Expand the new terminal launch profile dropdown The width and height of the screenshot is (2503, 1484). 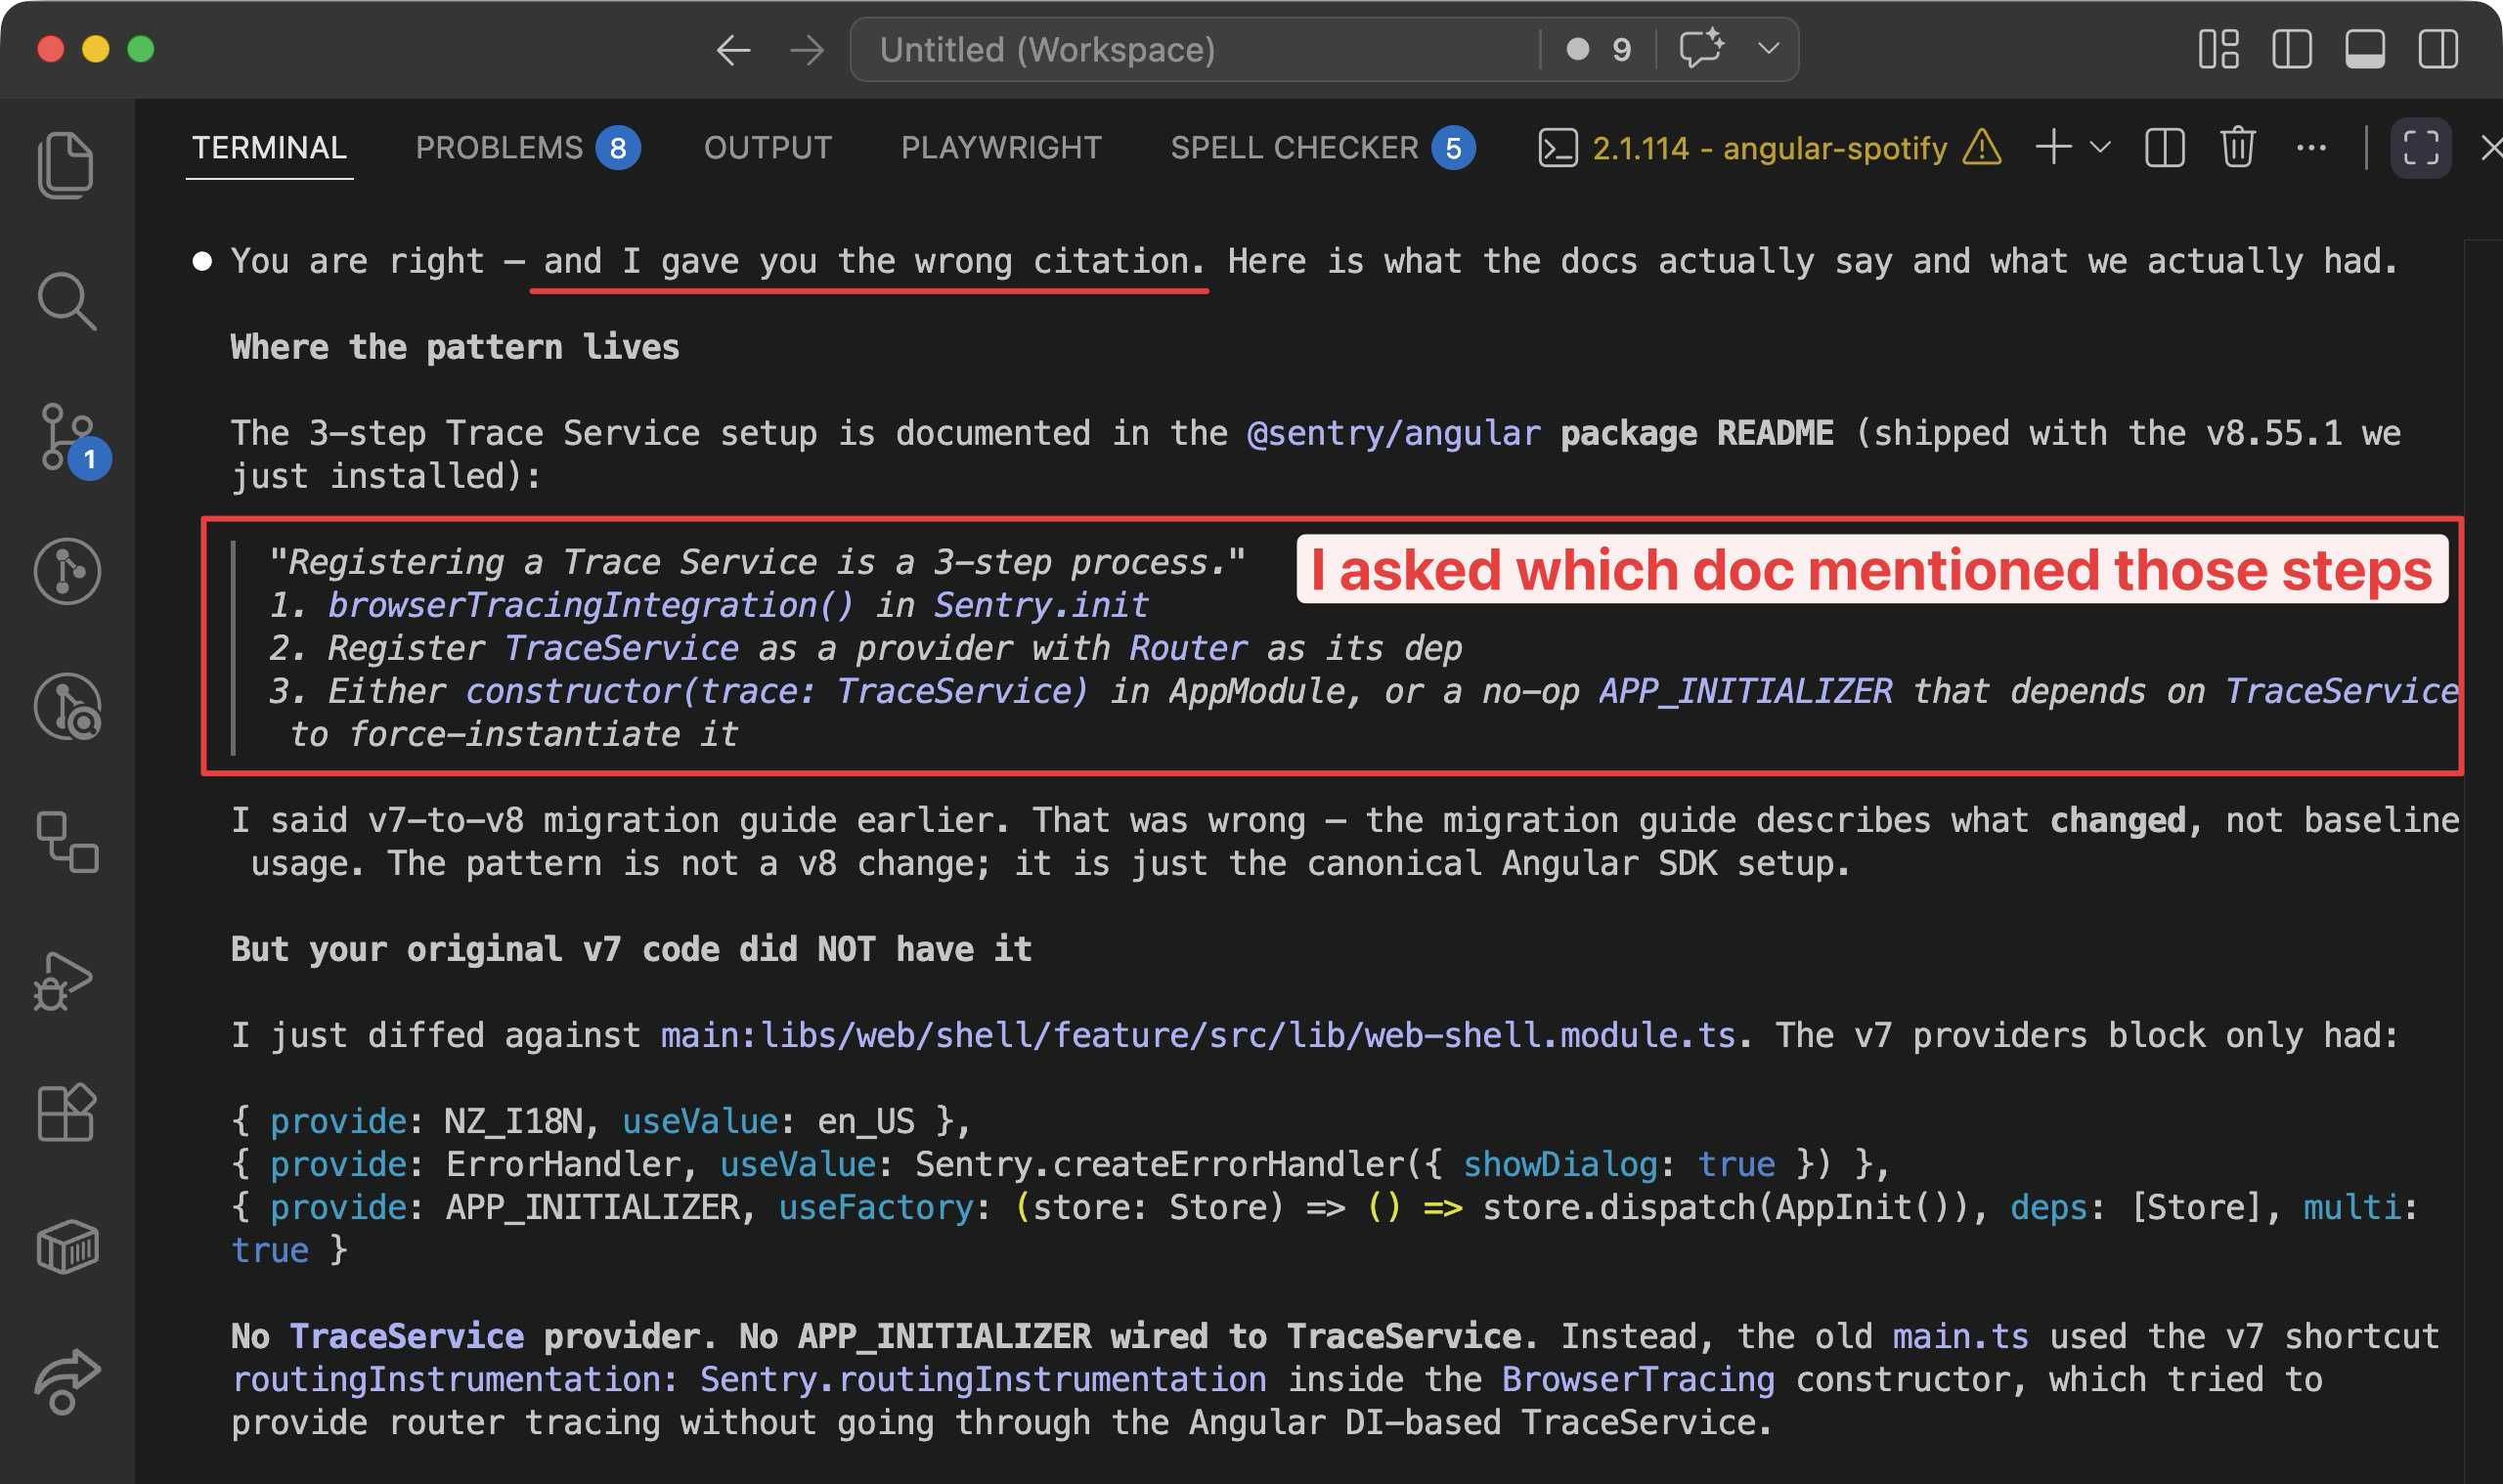(x=2100, y=148)
